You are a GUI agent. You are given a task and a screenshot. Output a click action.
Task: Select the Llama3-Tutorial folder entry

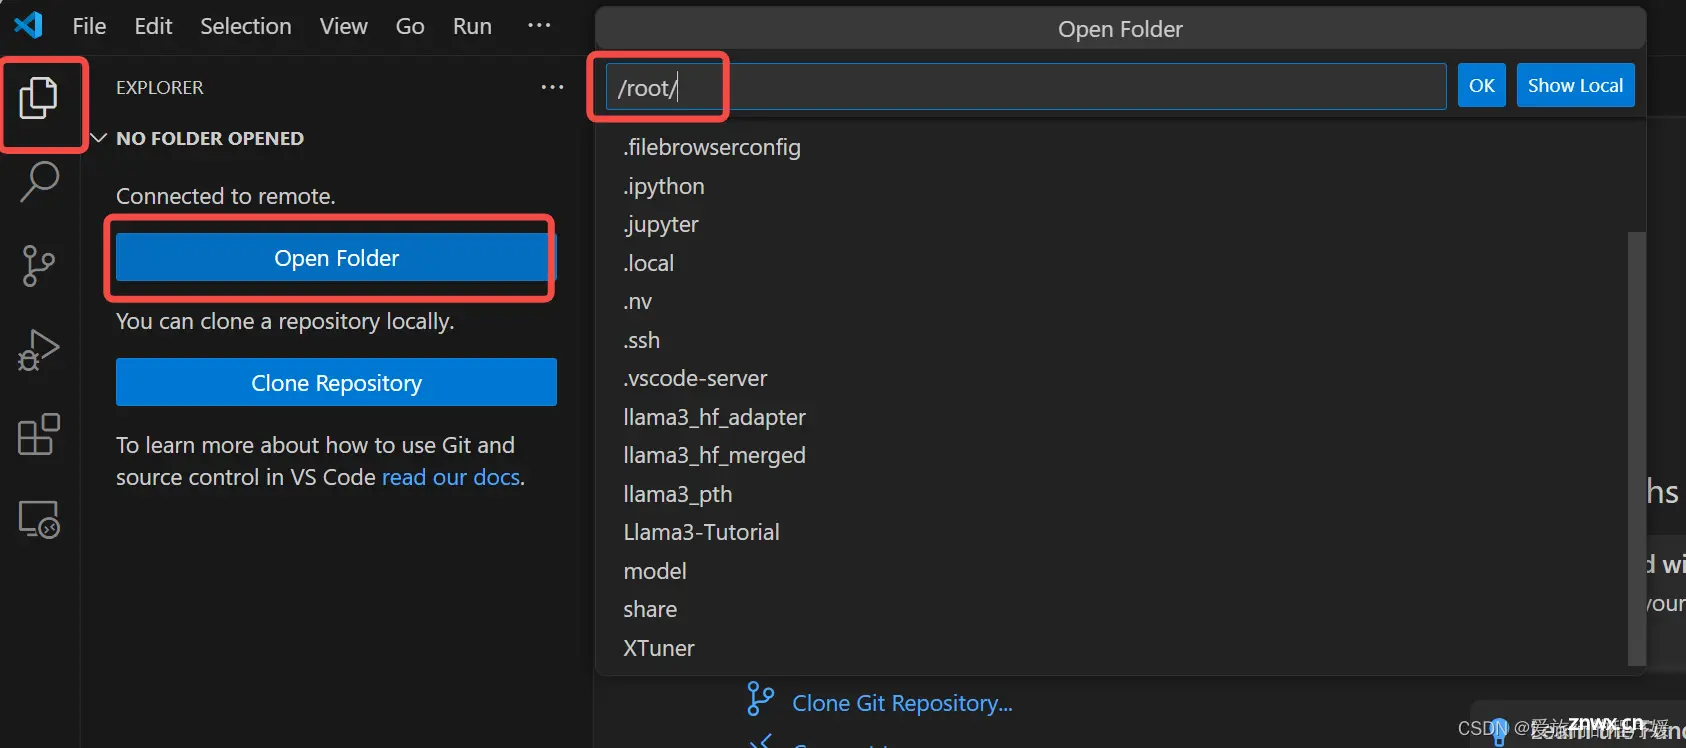(x=1111, y=533)
